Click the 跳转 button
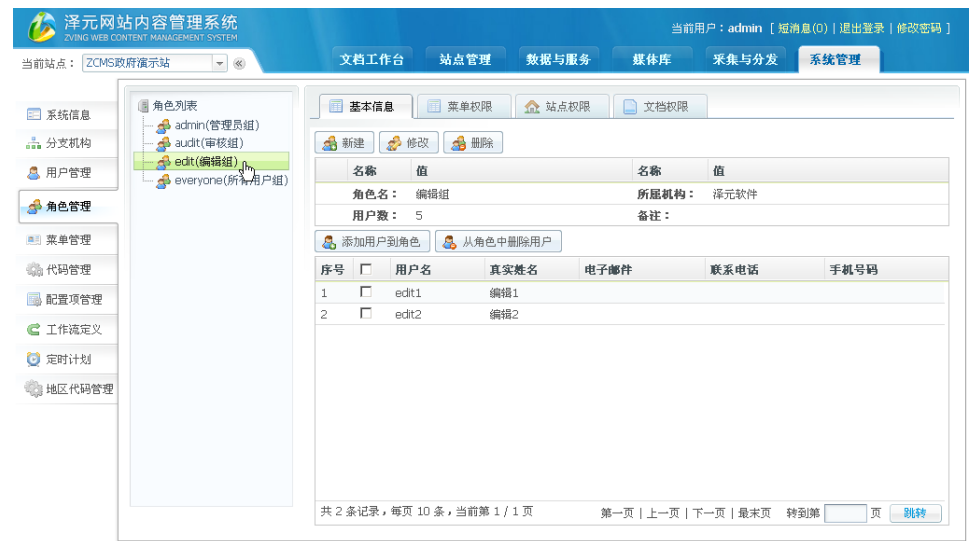The height and width of the screenshot is (541, 971). point(915,513)
